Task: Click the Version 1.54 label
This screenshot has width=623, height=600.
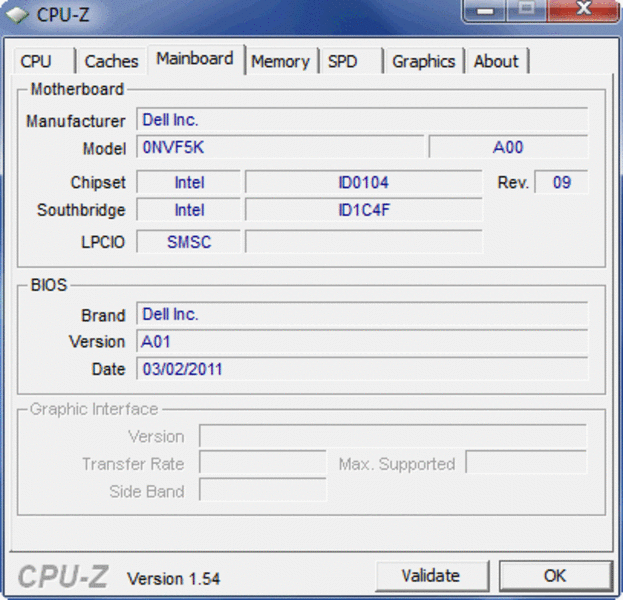Action: (x=173, y=579)
